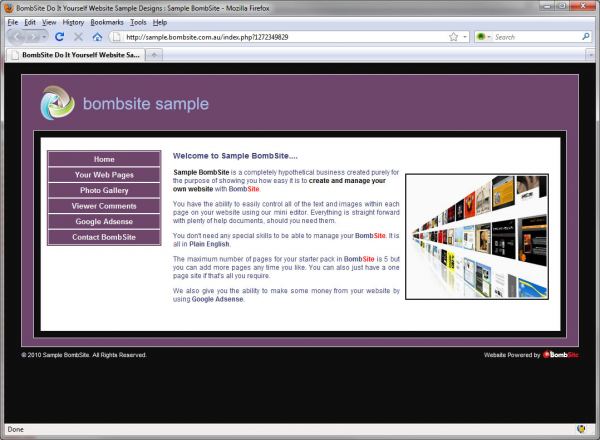600x440 pixels.
Task: Click the back navigation arrow
Action: 18,37
